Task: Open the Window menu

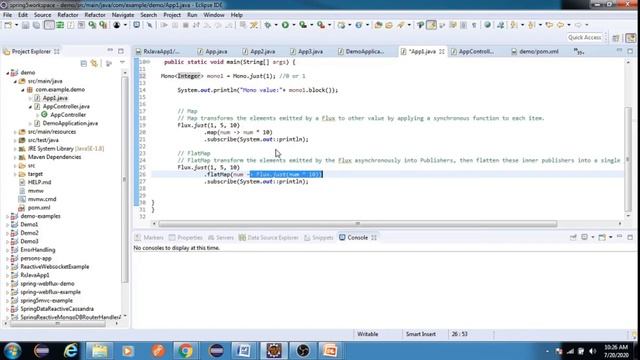Action: tap(214, 15)
